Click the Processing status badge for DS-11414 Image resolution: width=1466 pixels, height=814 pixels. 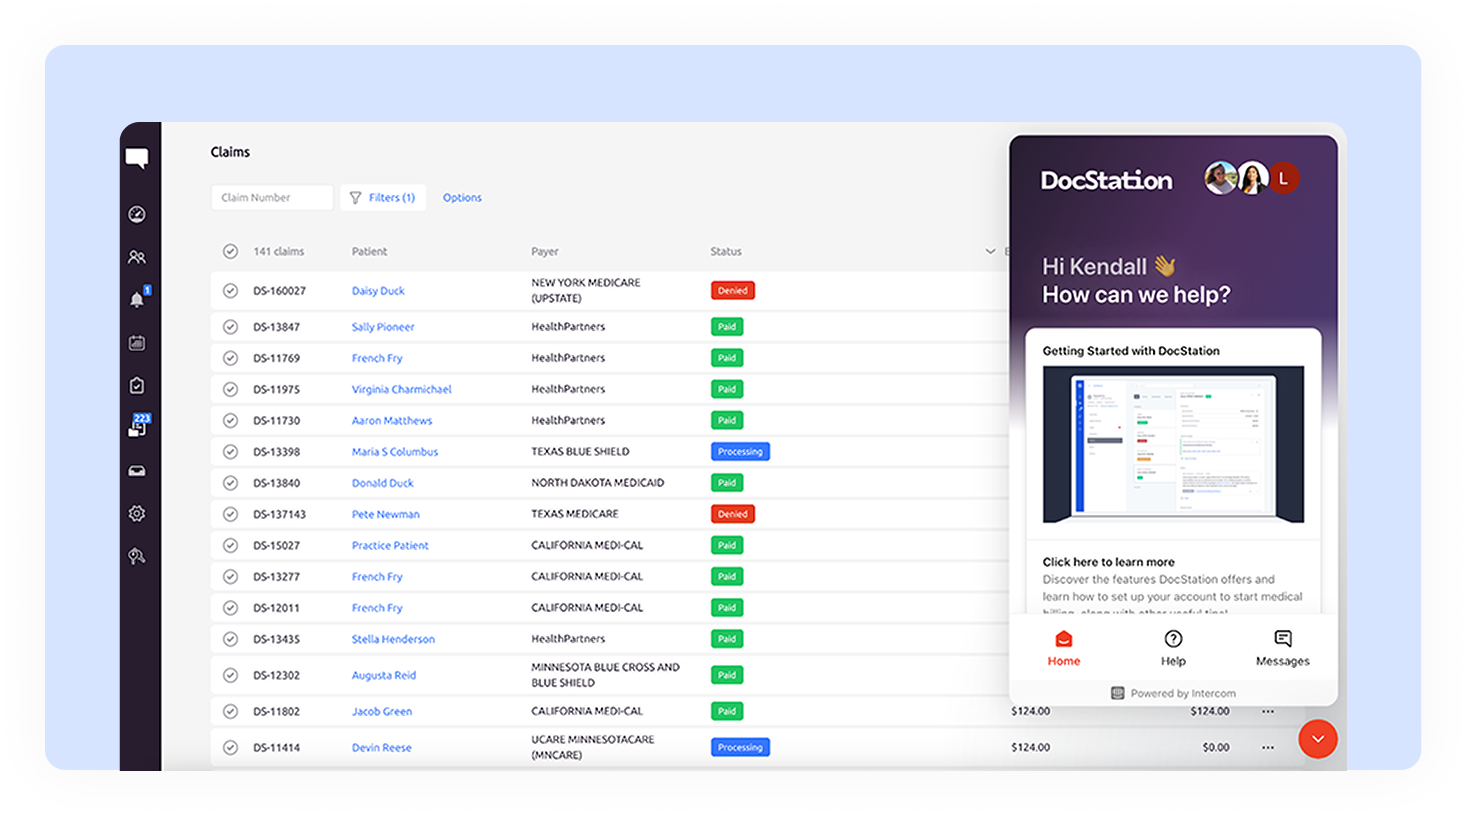coord(740,747)
